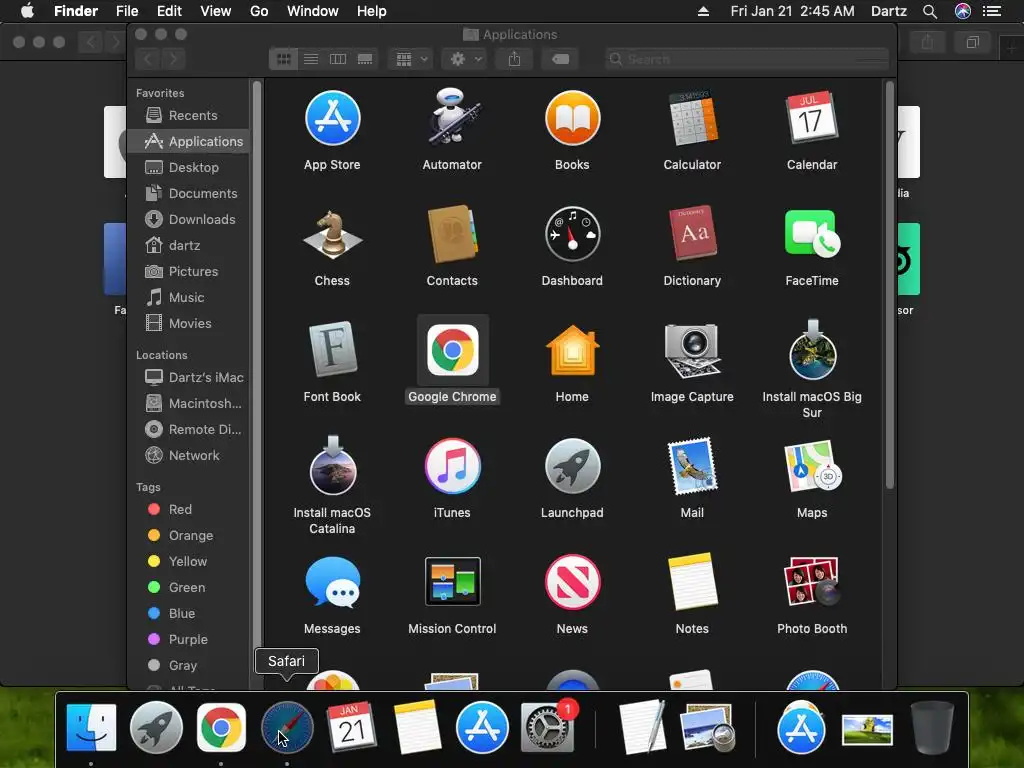Select the Dashboard app icon
This screenshot has height=768, width=1024.
[x=572, y=234]
